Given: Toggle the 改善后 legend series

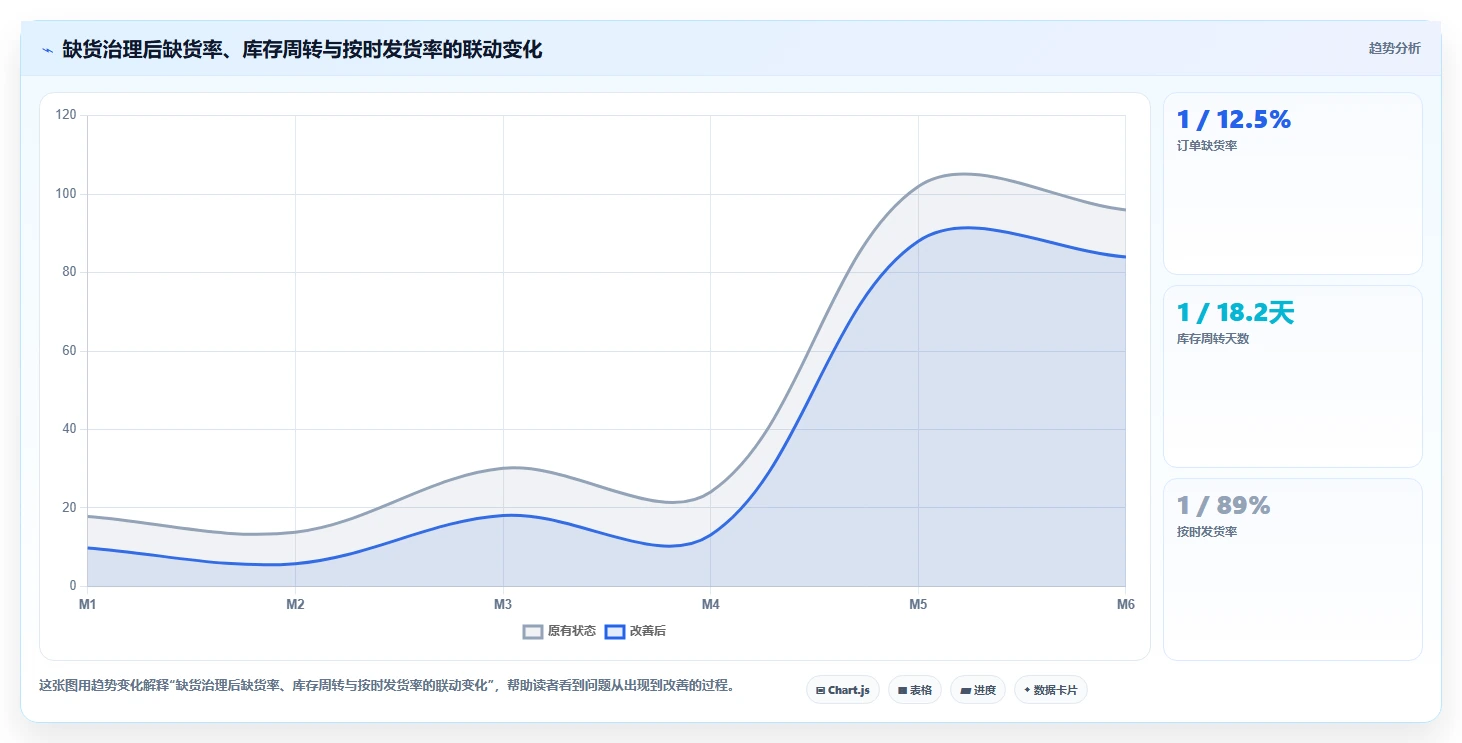Looking at the screenshot, I should tap(636, 631).
